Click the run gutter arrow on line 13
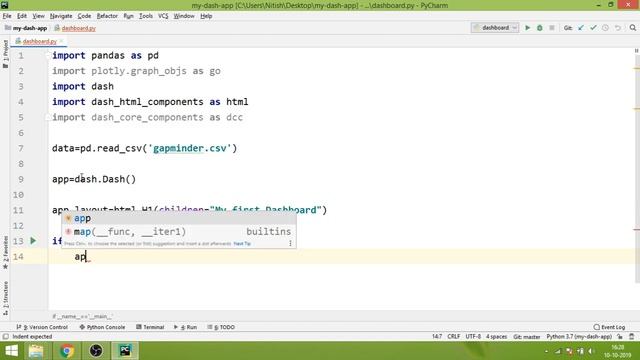The width and height of the screenshot is (640, 360). (33, 241)
